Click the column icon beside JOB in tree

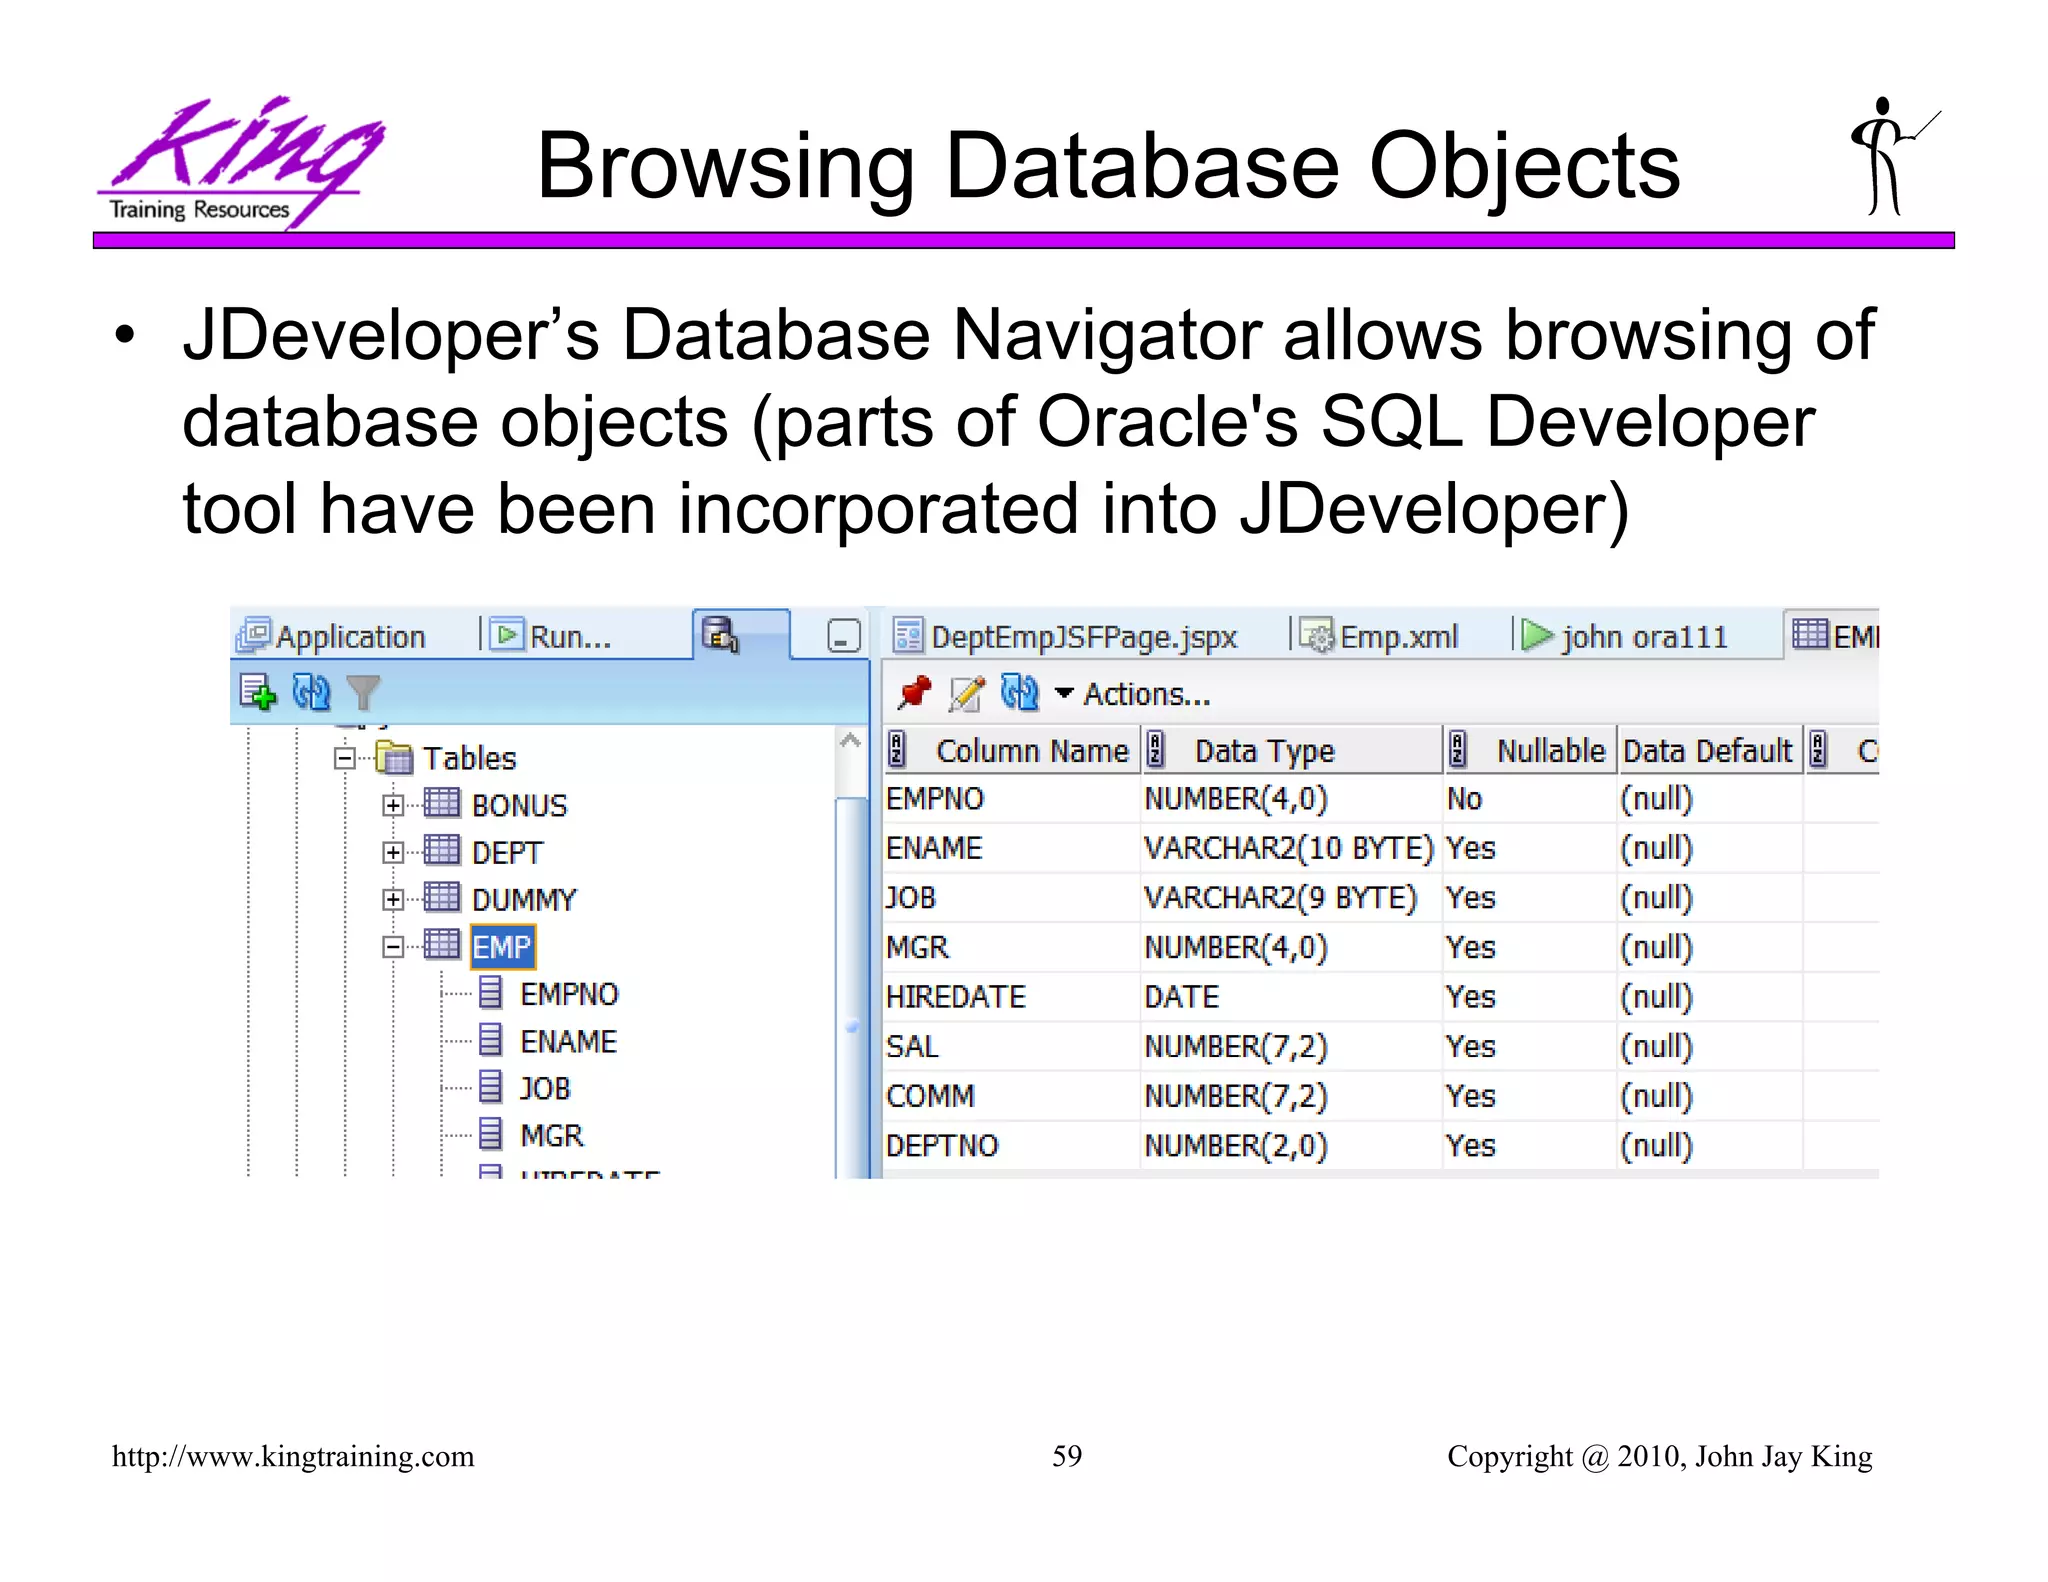pos(490,1086)
